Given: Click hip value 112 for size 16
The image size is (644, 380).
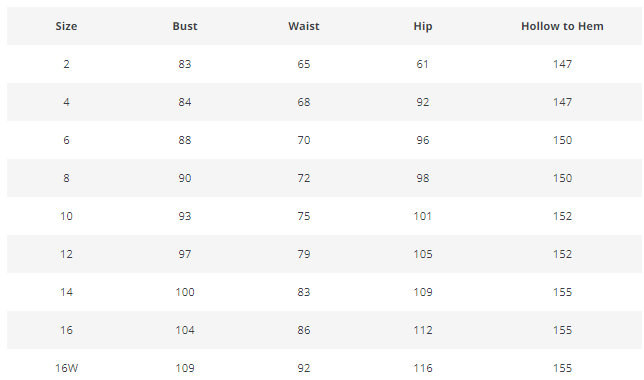Looking at the screenshot, I should coord(423,330).
